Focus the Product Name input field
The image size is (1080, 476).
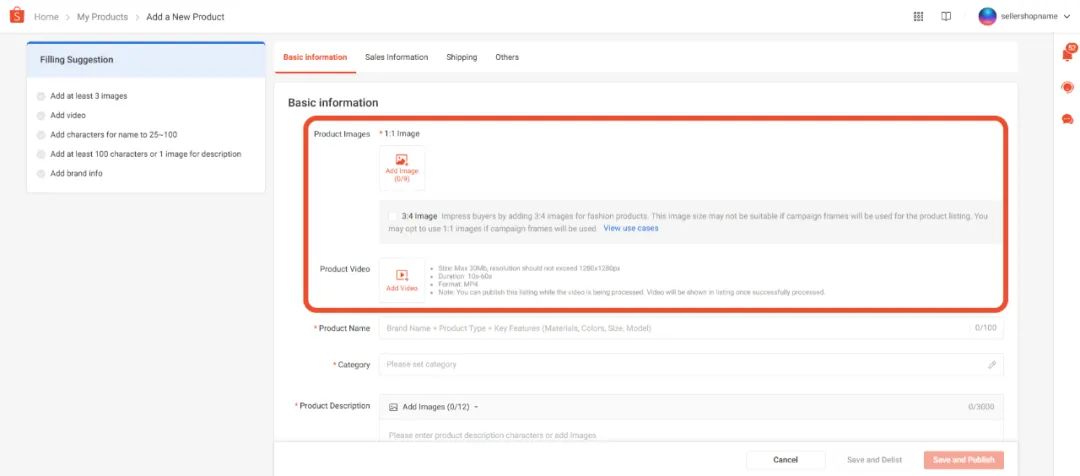pos(691,328)
